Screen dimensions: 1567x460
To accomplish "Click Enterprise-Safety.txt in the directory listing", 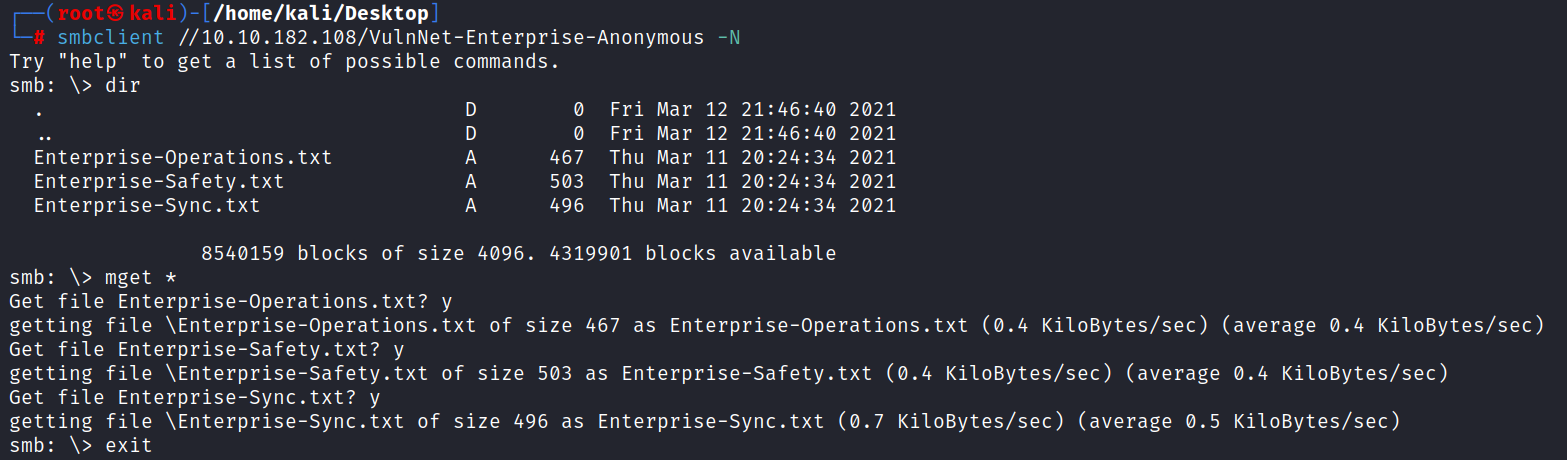I will coord(158,182).
